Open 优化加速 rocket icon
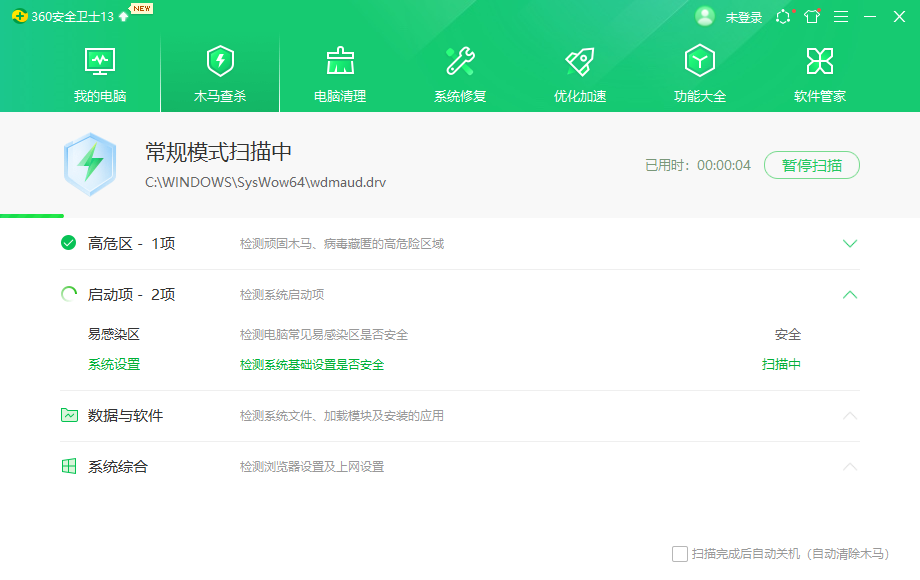Screen dimensions: 920x580 pos(580,62)
